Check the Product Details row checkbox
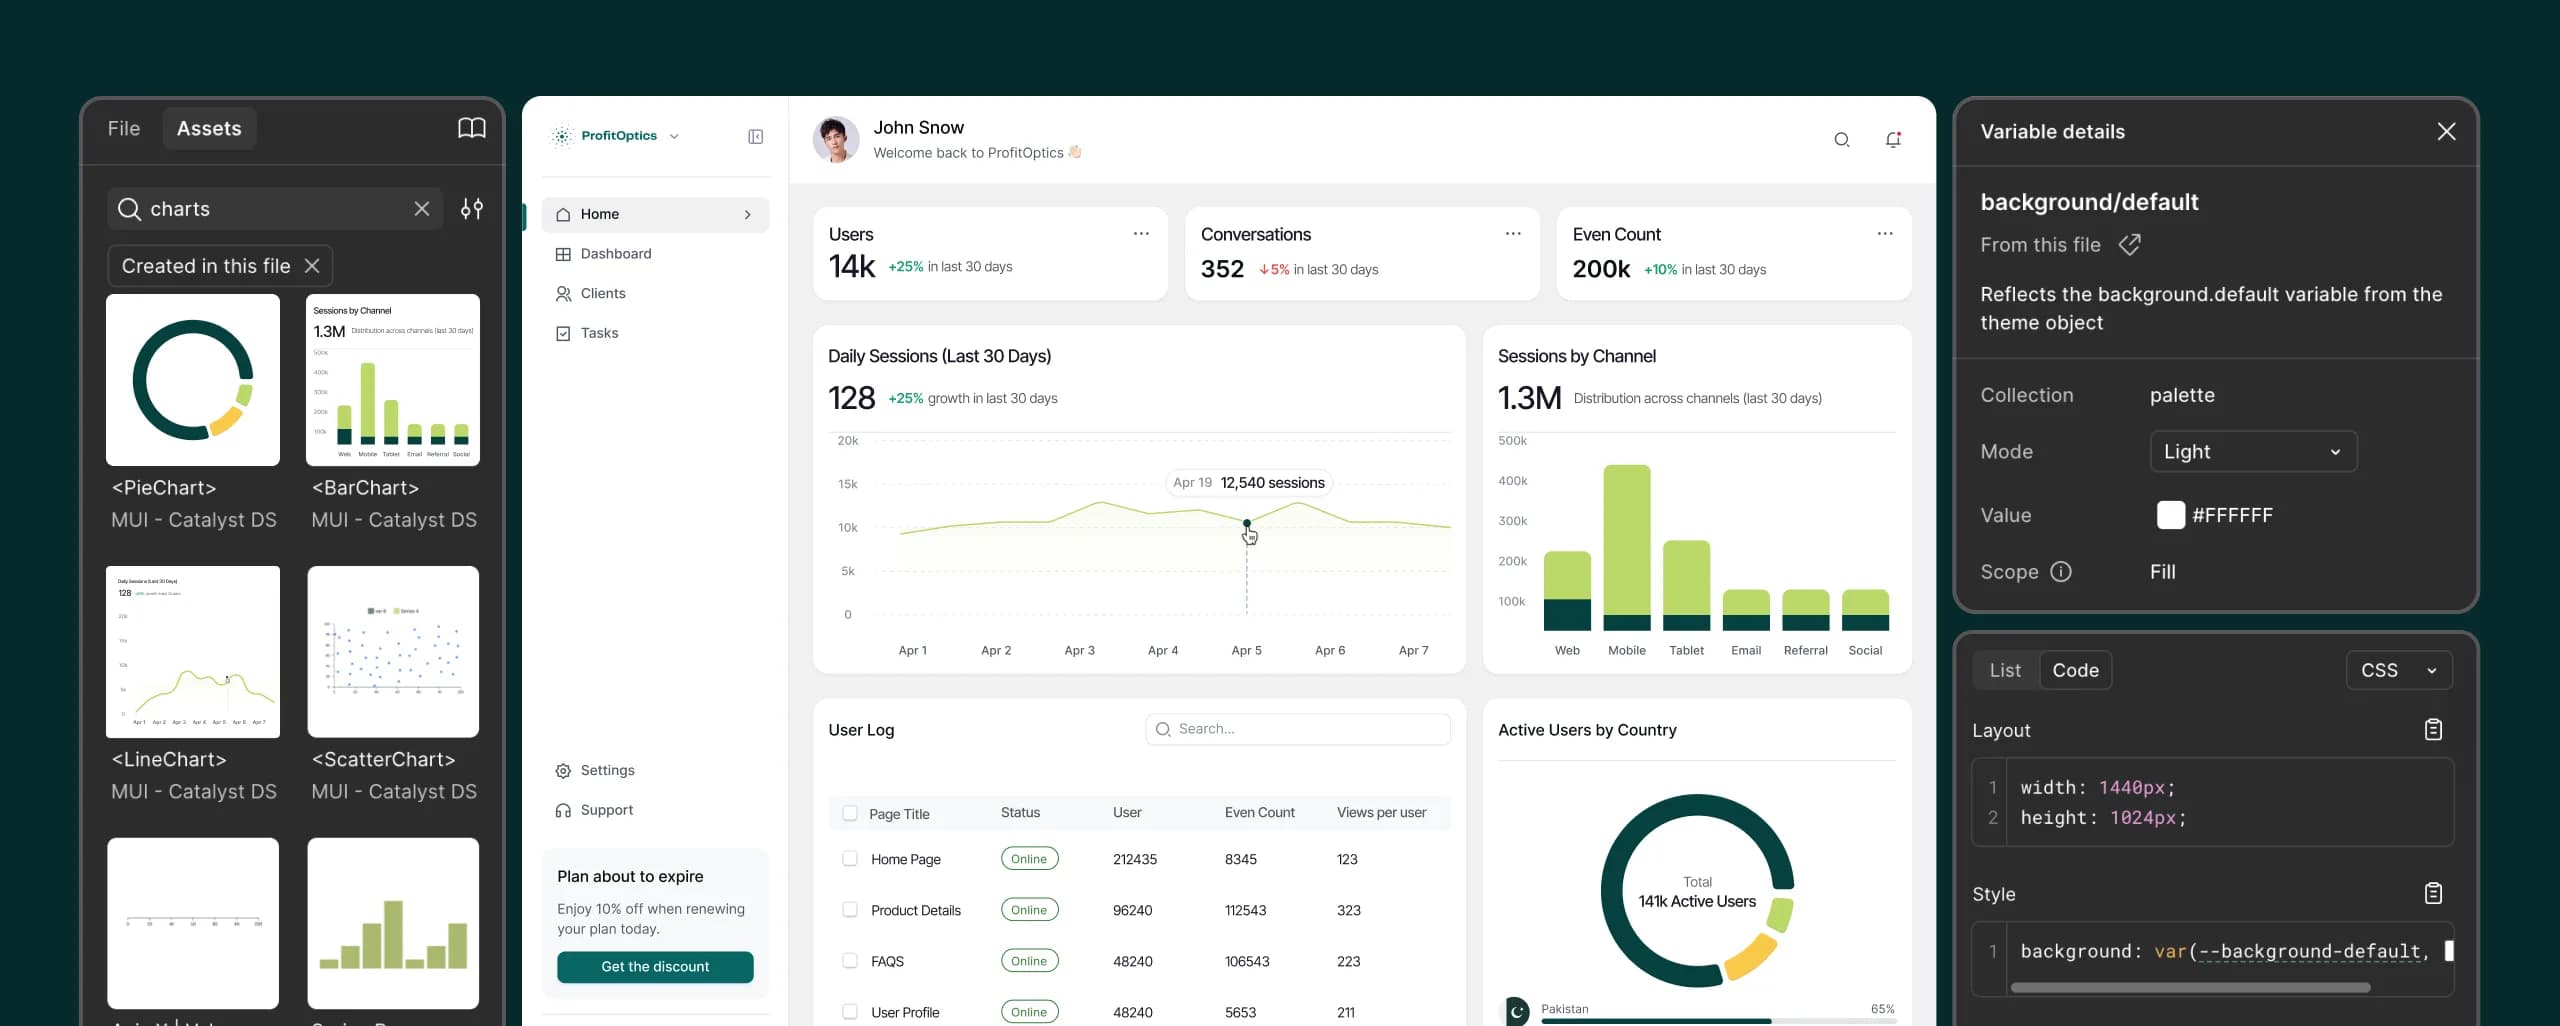The width and height of the screenshot is (2560, 1026). click(x=849, y=909)
